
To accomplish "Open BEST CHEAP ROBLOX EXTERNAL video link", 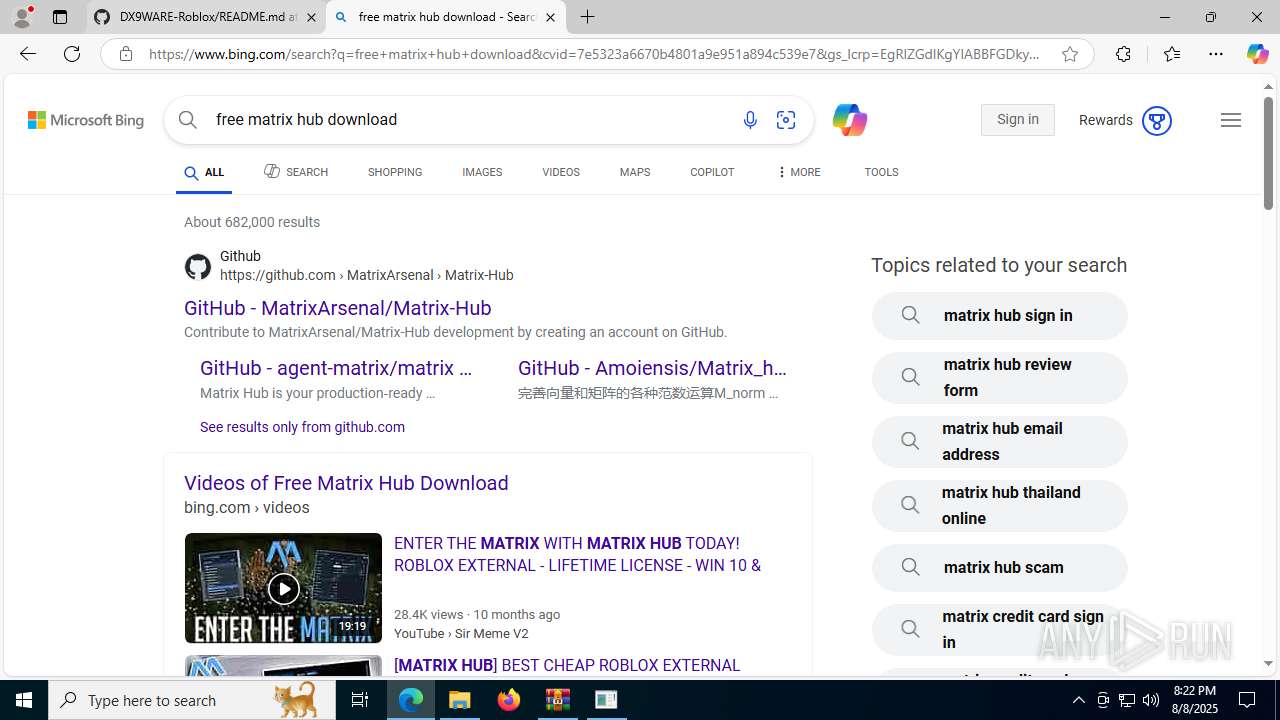I will [567, 666].
